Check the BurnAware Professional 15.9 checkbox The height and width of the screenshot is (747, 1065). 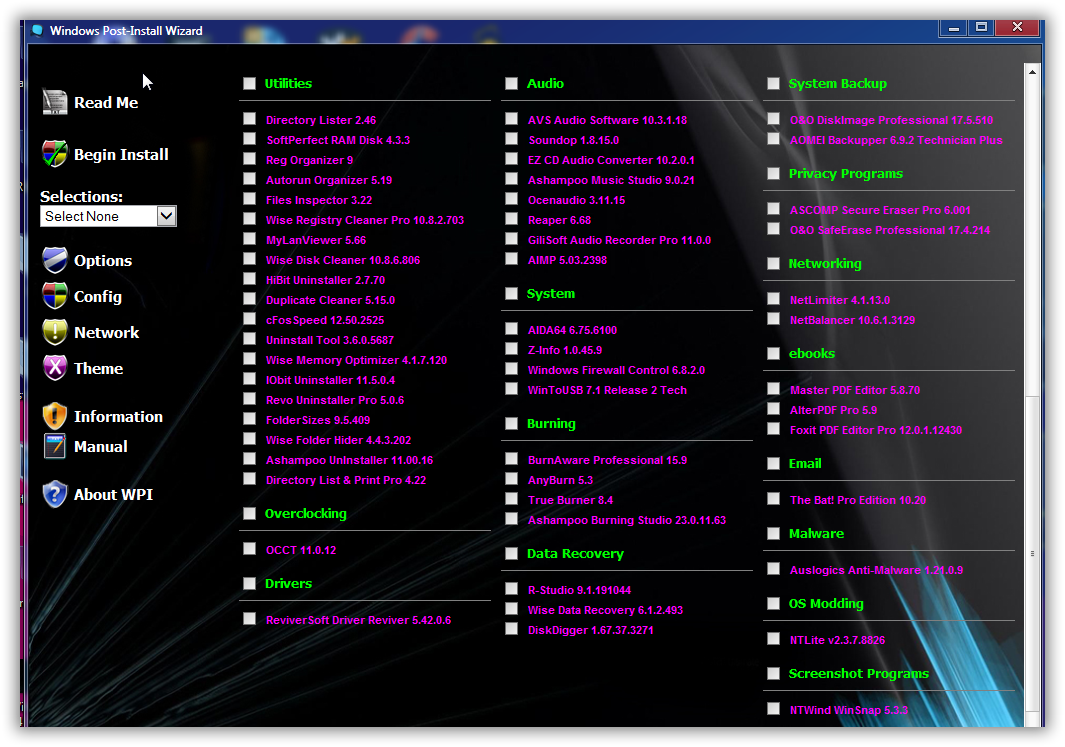point(511,459)
